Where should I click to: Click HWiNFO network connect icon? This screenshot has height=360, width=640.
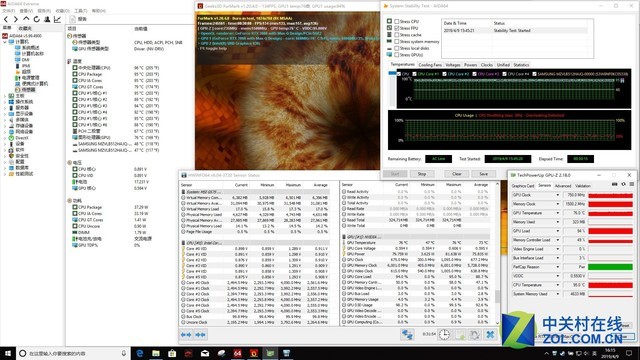click(x=407, y=335)
